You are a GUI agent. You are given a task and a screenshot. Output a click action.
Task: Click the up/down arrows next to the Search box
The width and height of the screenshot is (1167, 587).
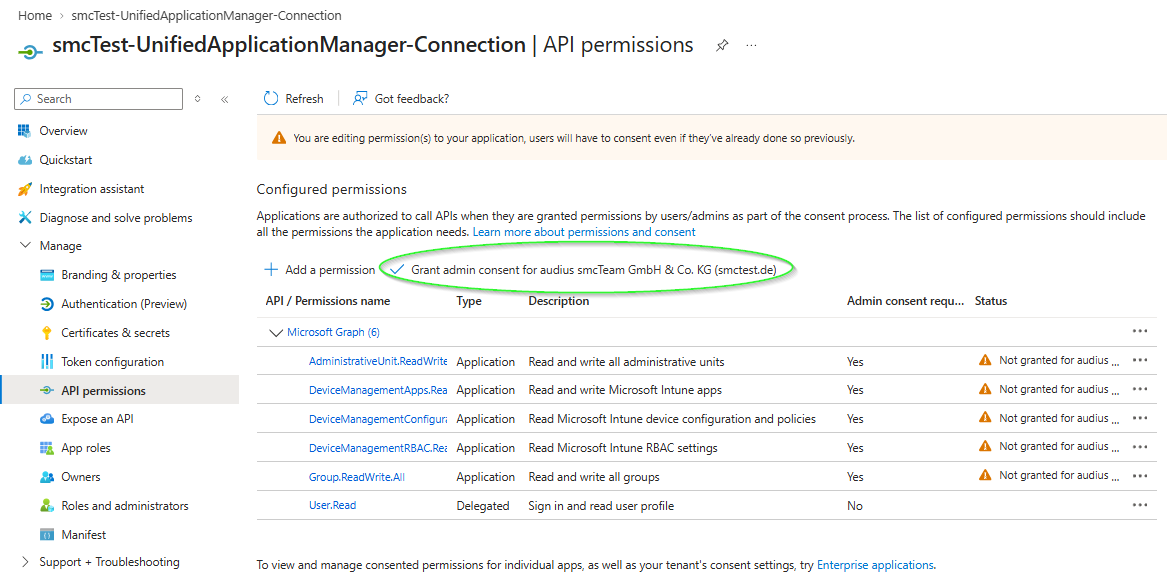197,99
